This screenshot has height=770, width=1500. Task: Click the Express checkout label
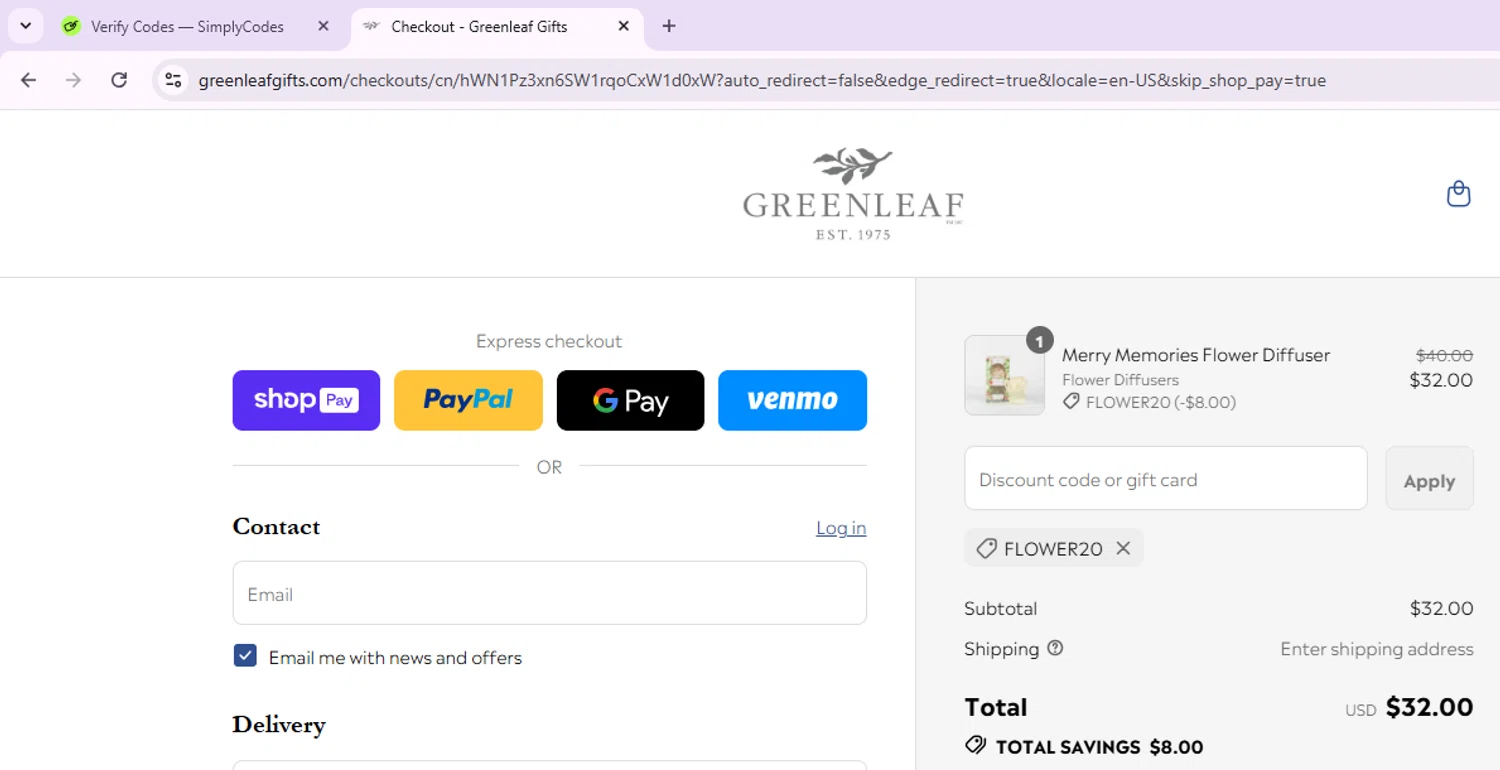pos(549,341)
